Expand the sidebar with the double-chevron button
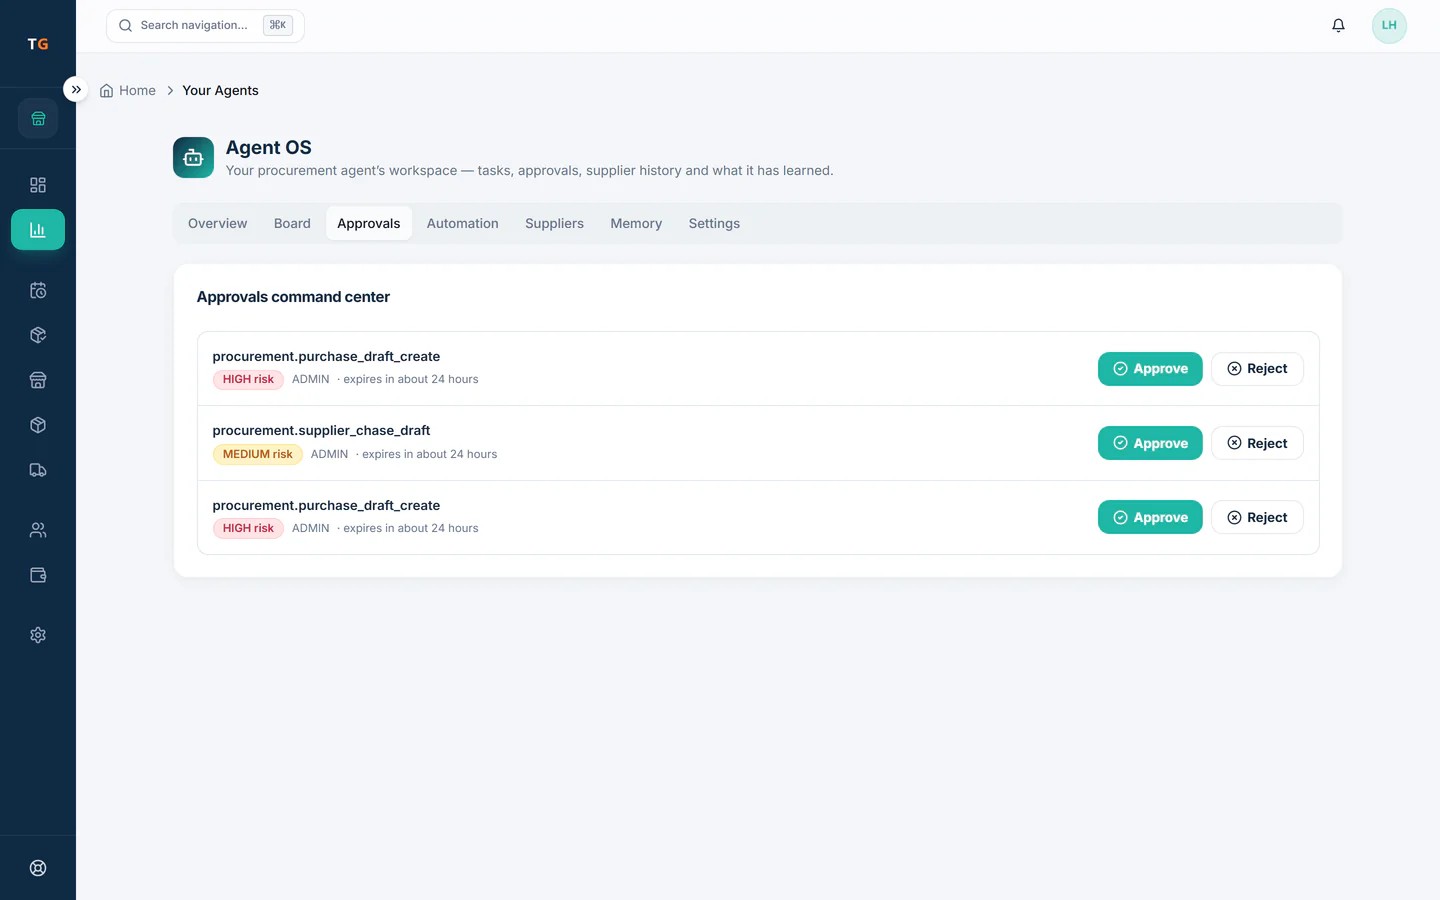The height and width of the screenshot is (900, 1440). (x=76, y=90)
